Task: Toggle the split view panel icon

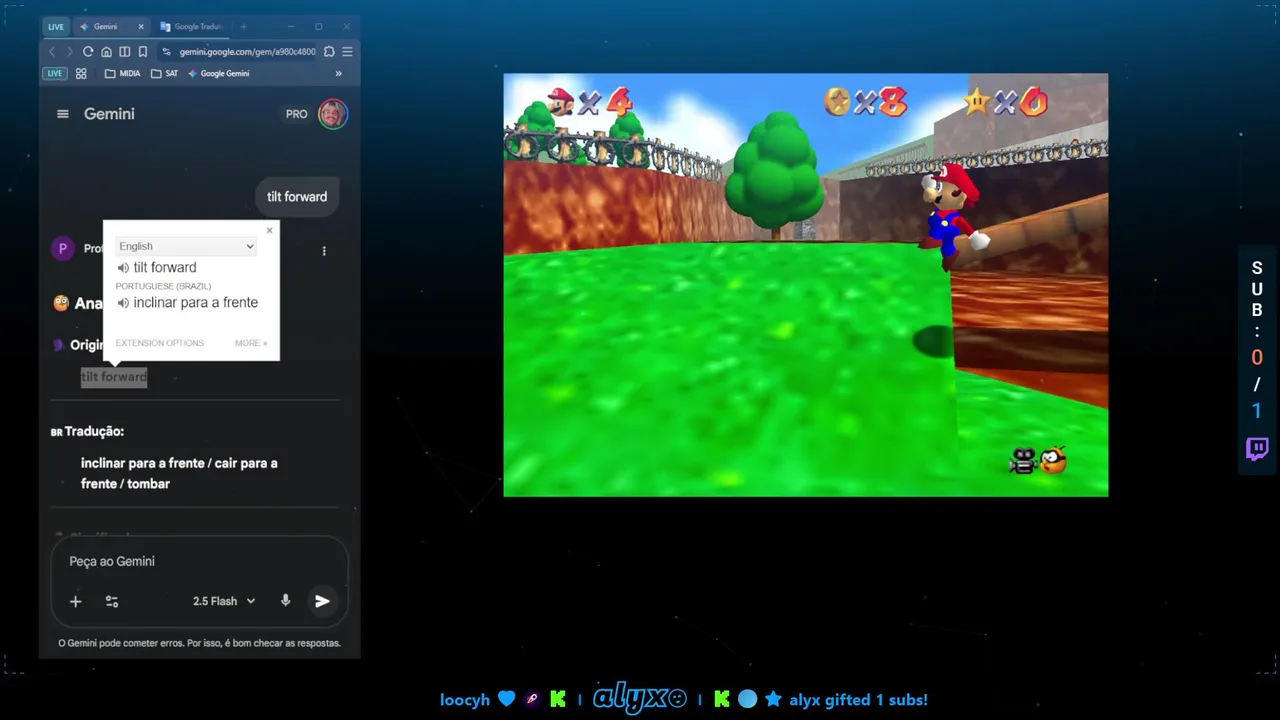Action: (124, 52)
